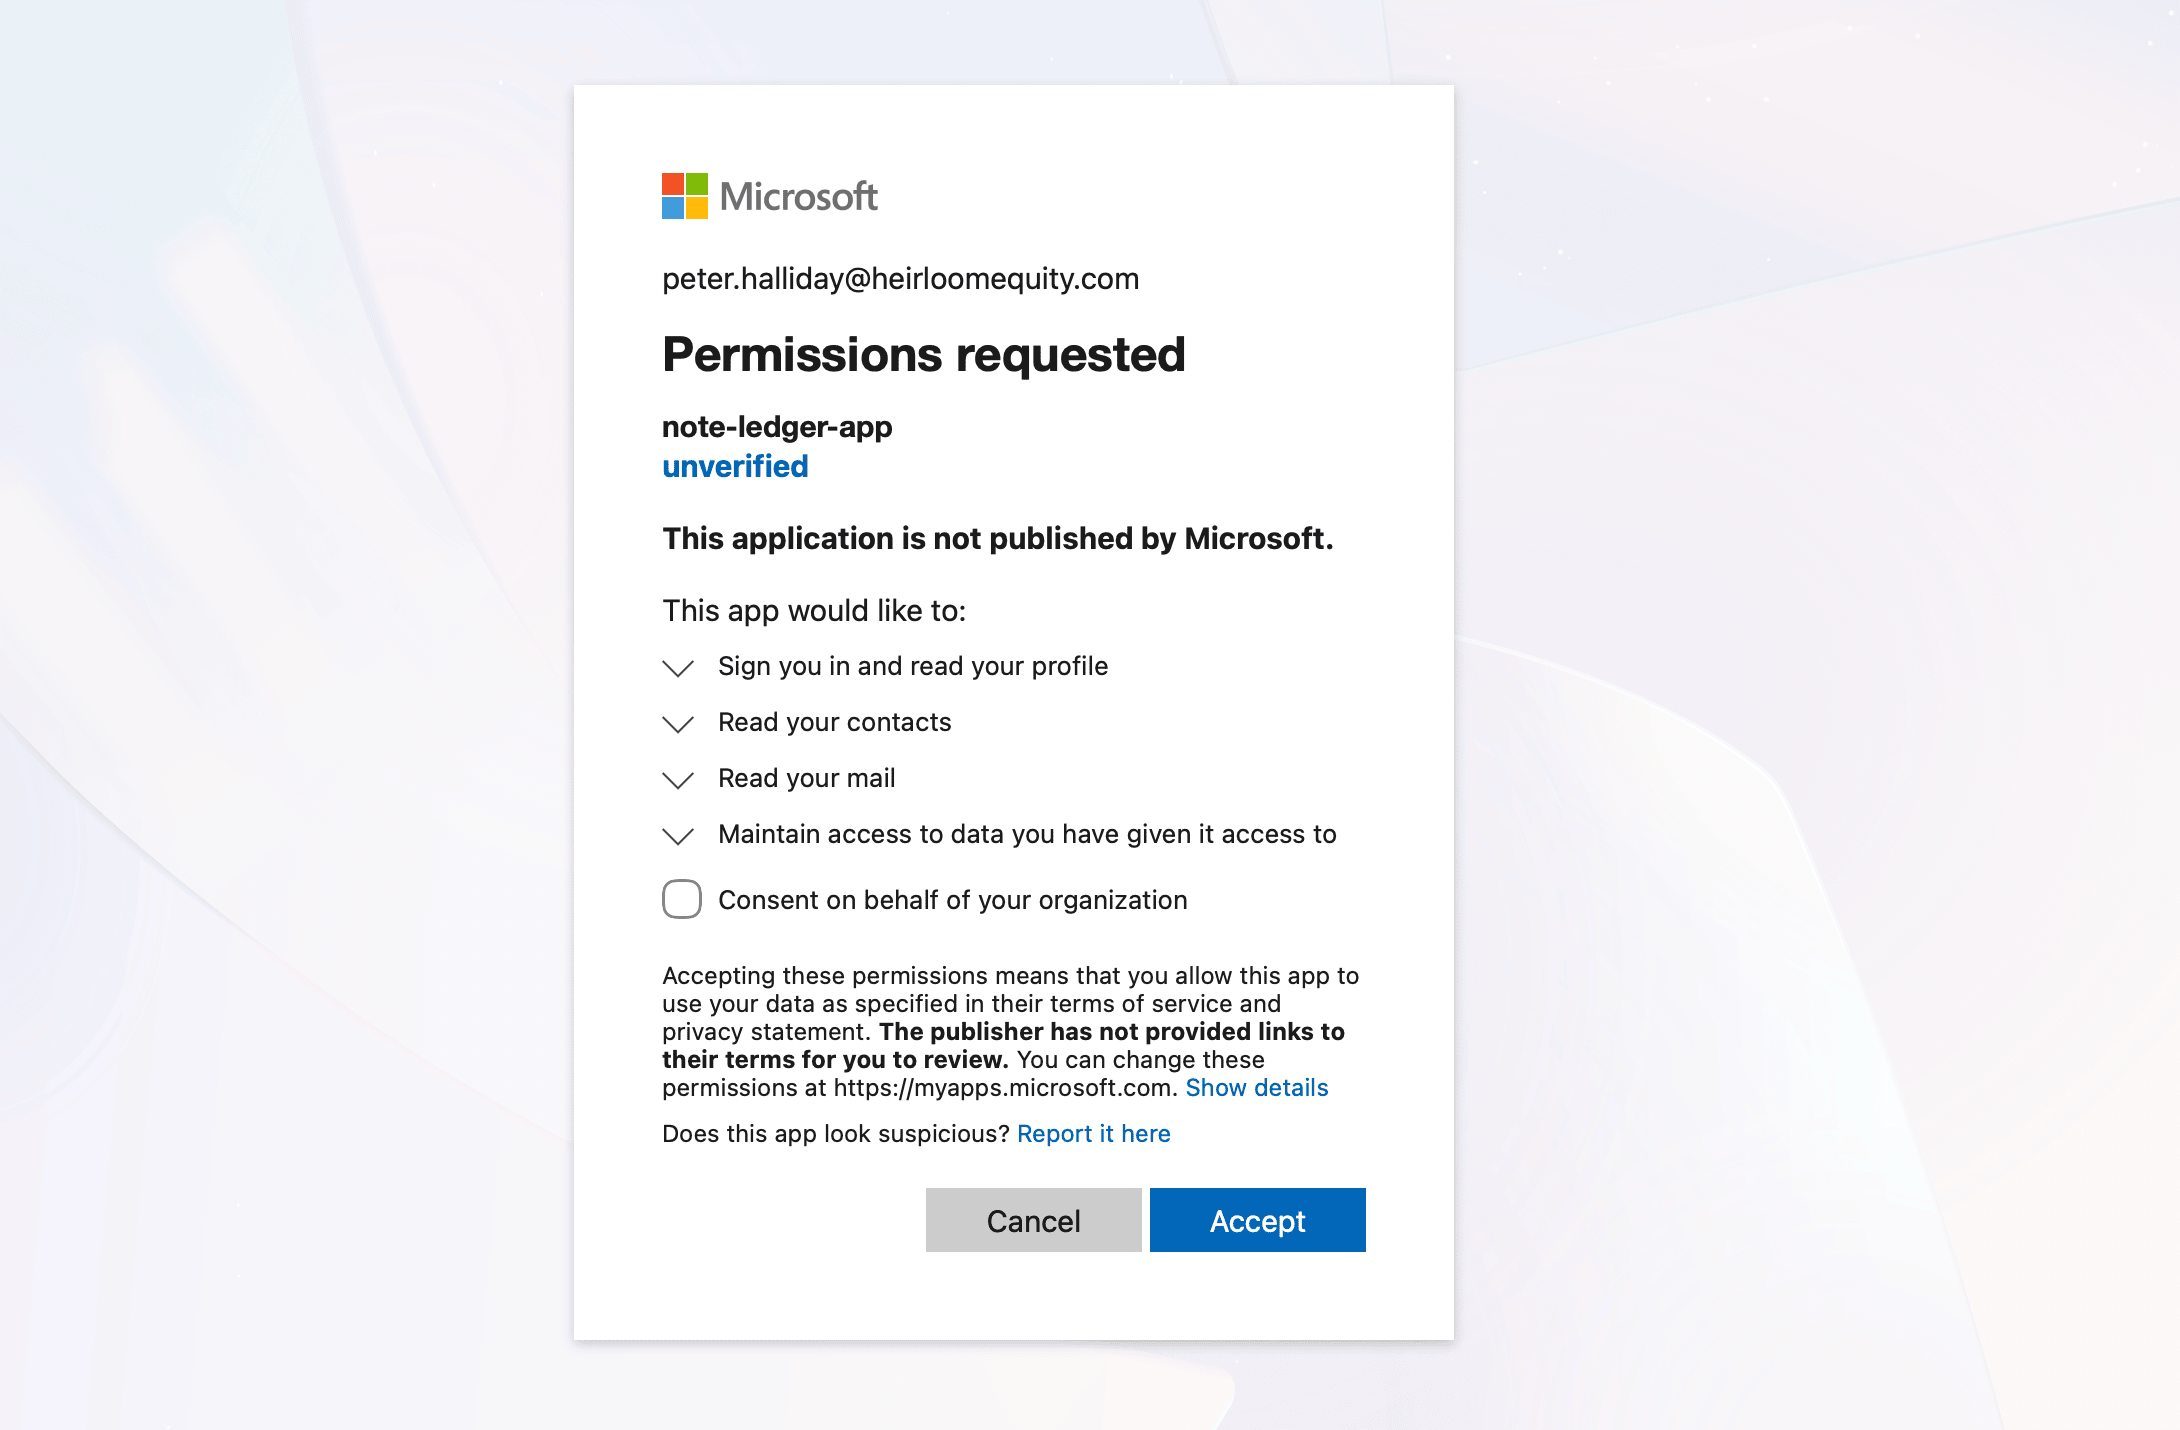Viewport: 2180px width, 1430px height.
Task: Click the "note-ledger-app" application name
Action: click(777, 427)
